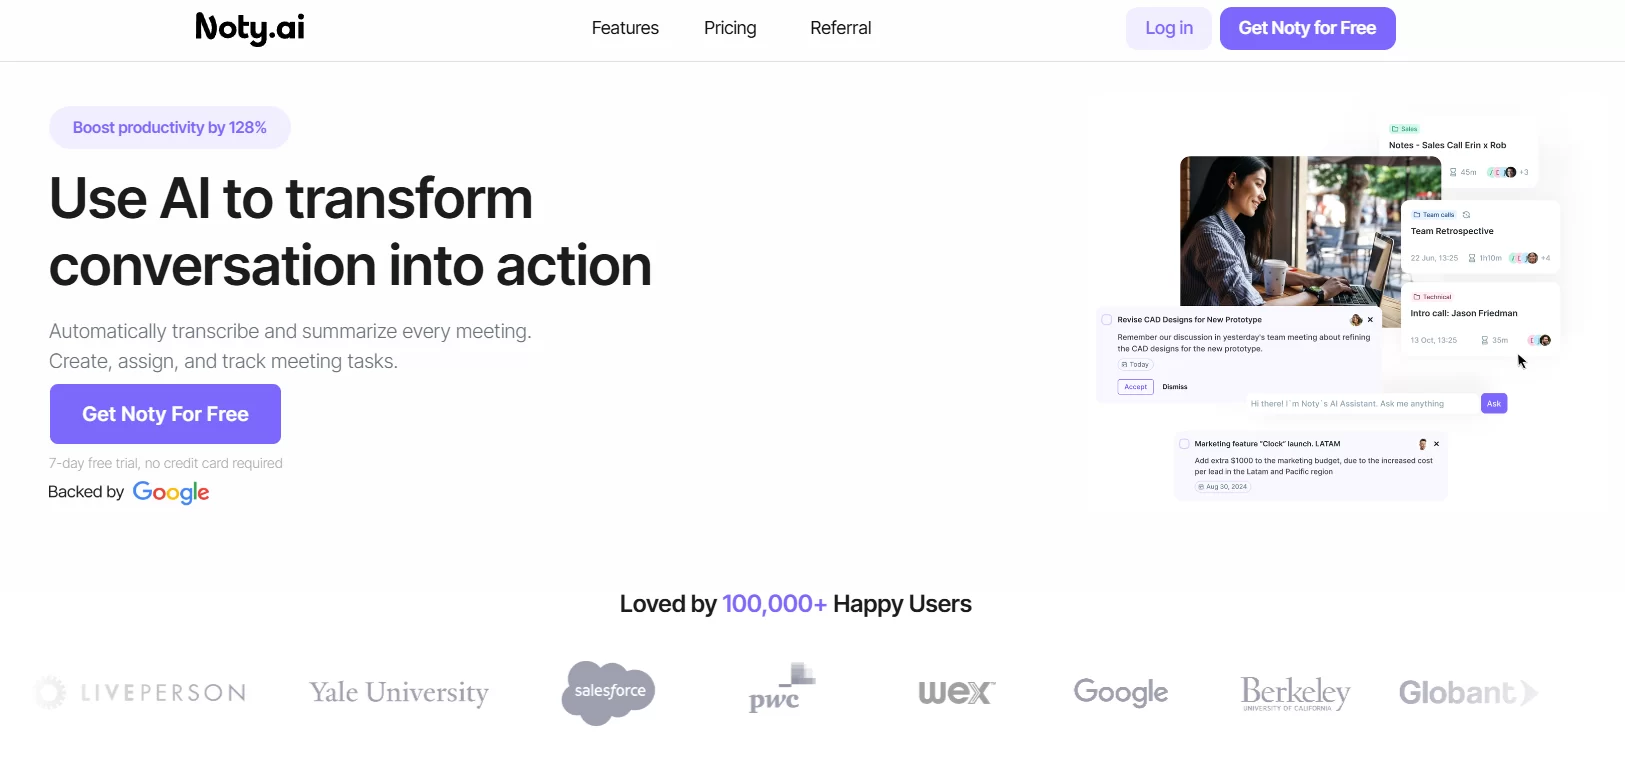This screenshot has height=765, width=1625.
Task: Click the Berkeley university logo
Action: tap(1295, 692)
